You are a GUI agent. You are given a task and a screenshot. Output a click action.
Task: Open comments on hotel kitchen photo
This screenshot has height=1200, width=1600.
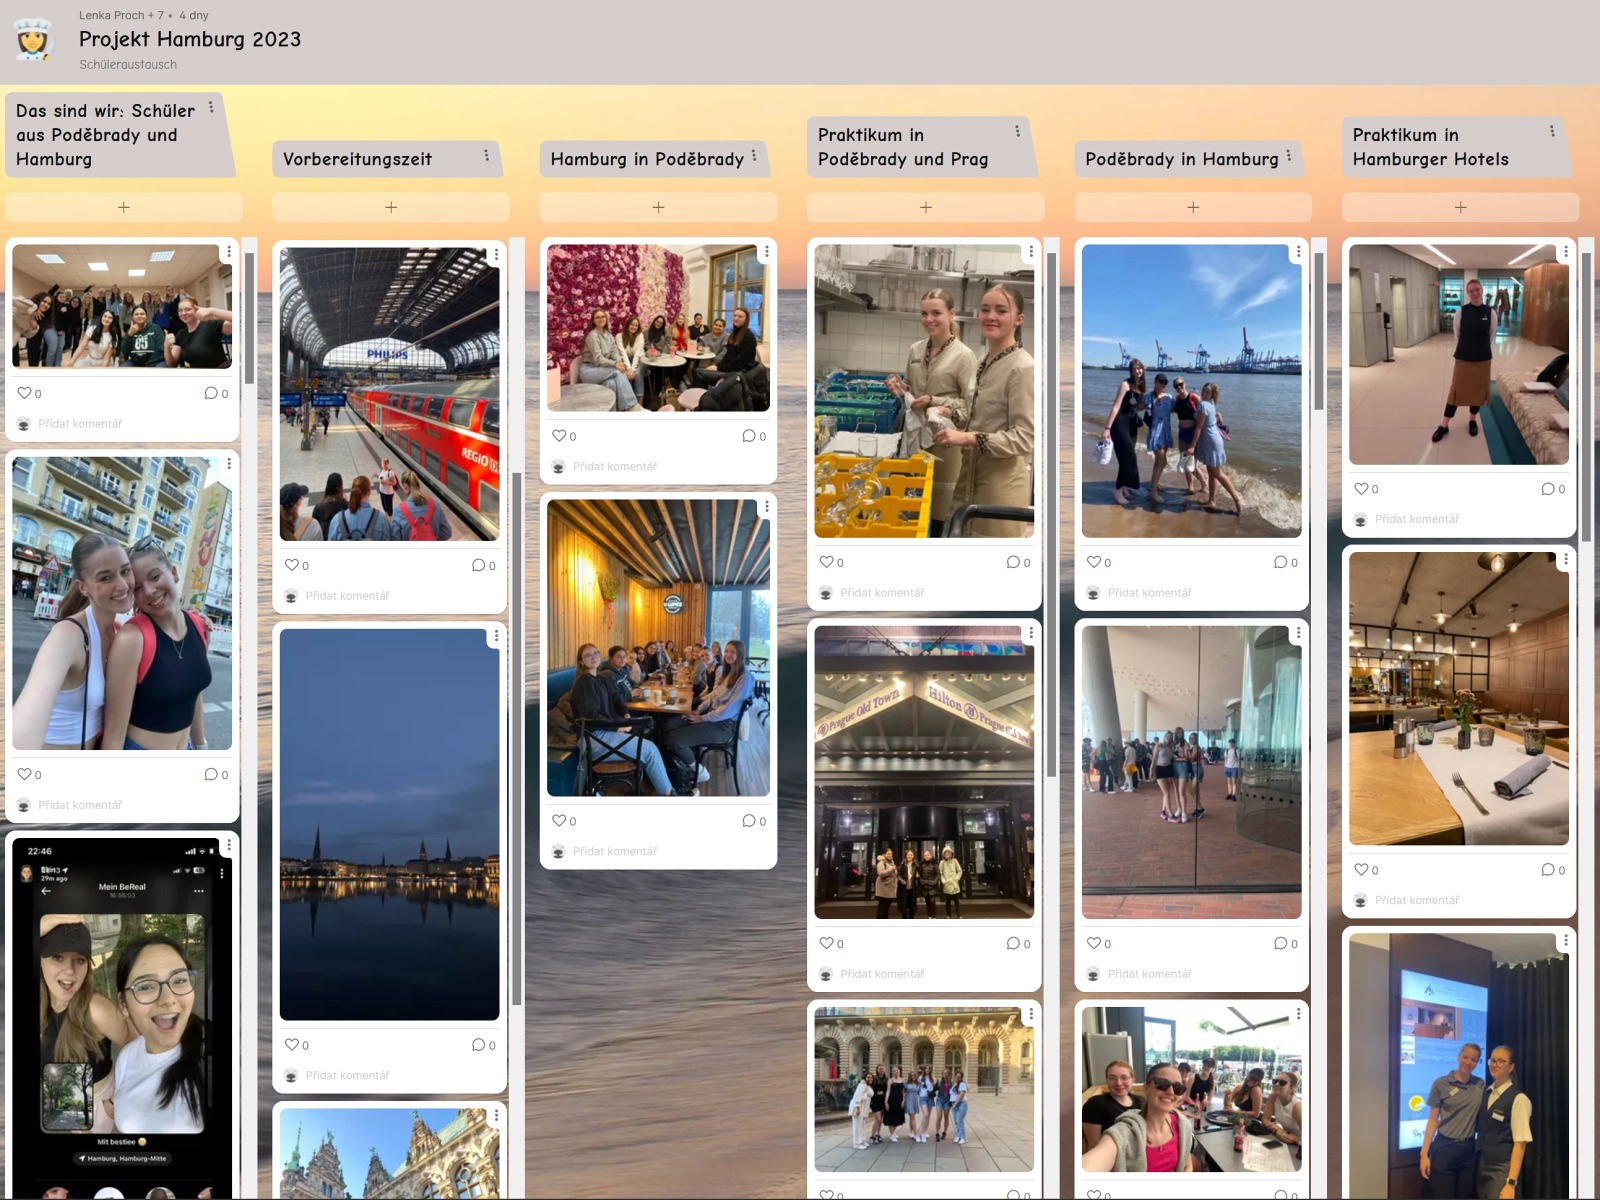click(1013, 562)
